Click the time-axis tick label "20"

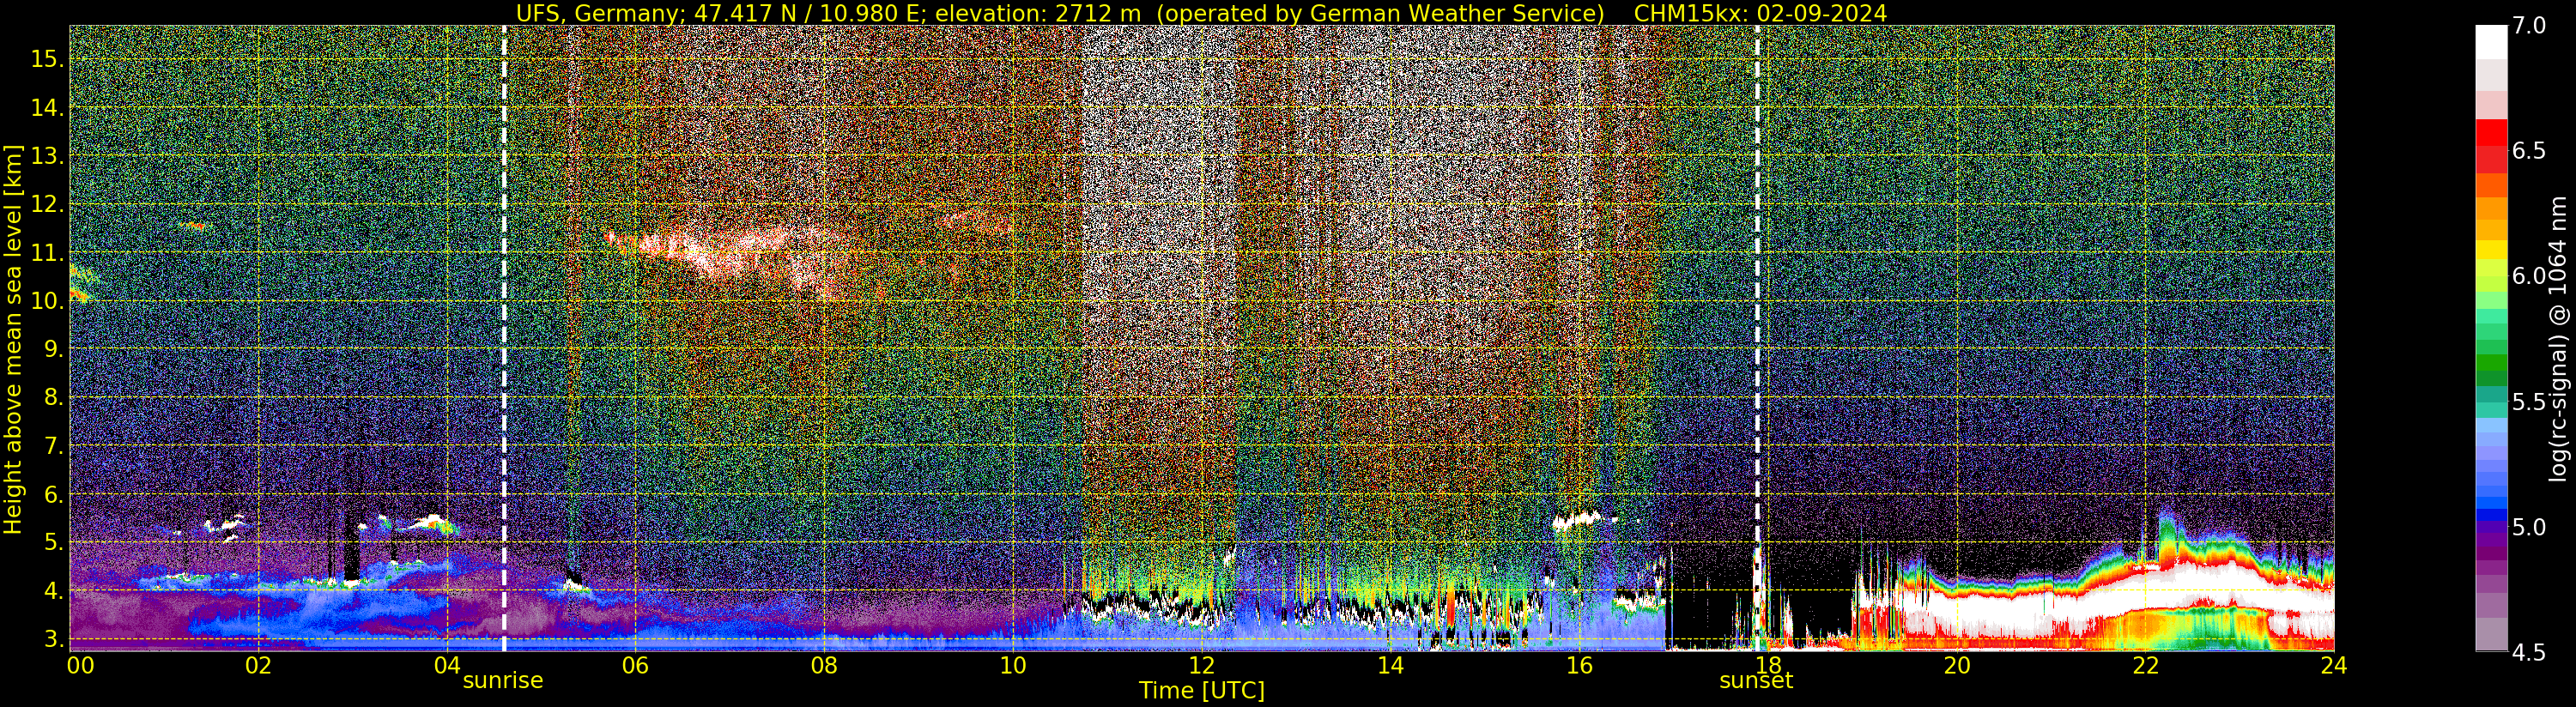click(x=1957, y=666)
